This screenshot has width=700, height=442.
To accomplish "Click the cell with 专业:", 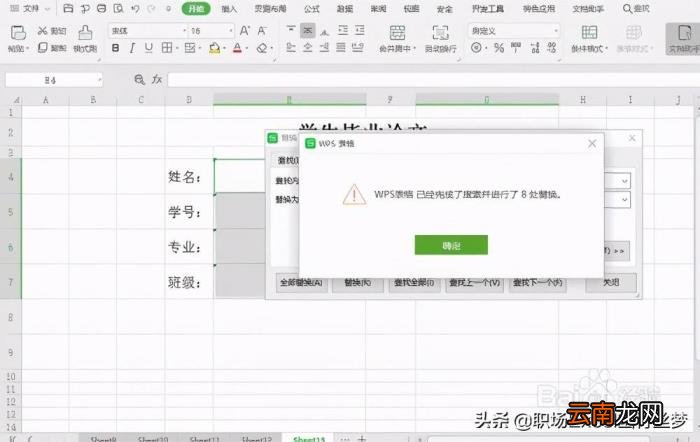I will click(189, 246).
